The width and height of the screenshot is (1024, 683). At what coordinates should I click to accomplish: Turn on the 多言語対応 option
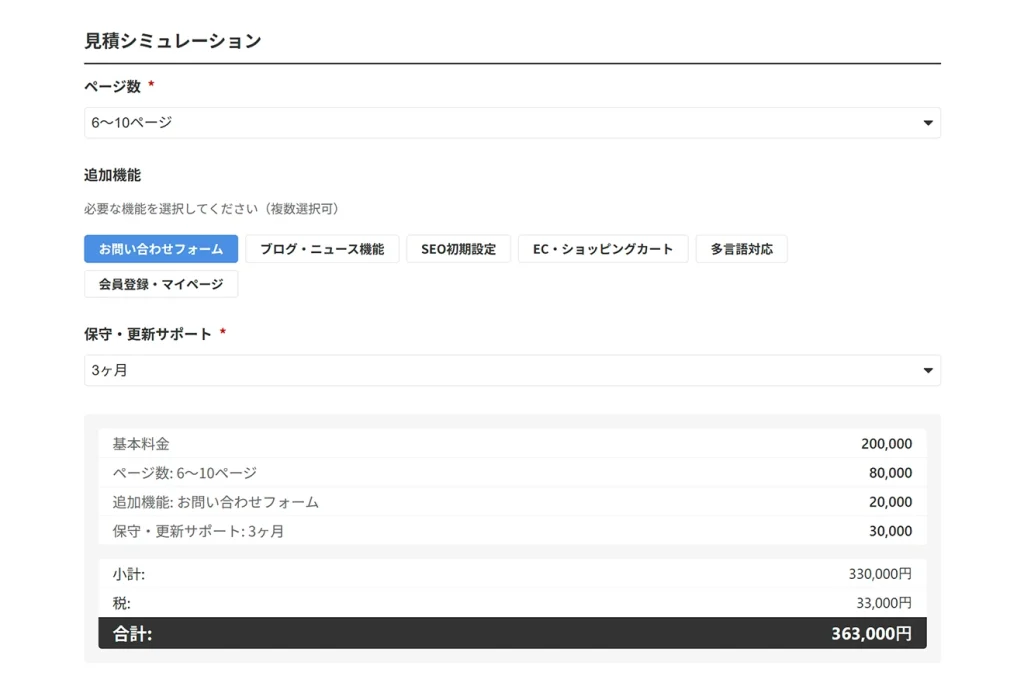pyautogui.click(x=741, y=249)
